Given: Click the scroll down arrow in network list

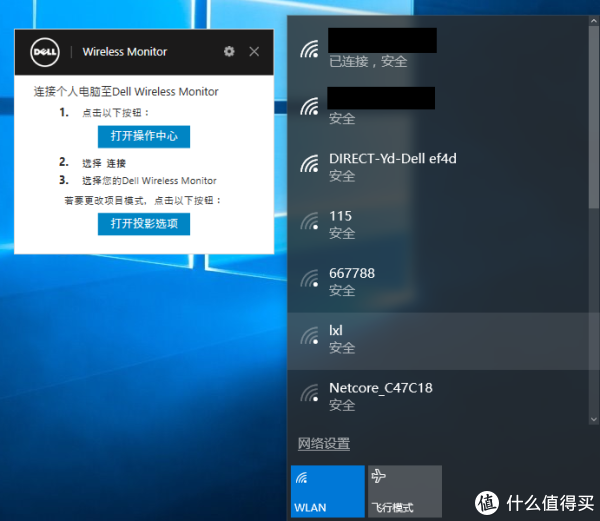Looking at the screenshot, I should tap(594, 419).
